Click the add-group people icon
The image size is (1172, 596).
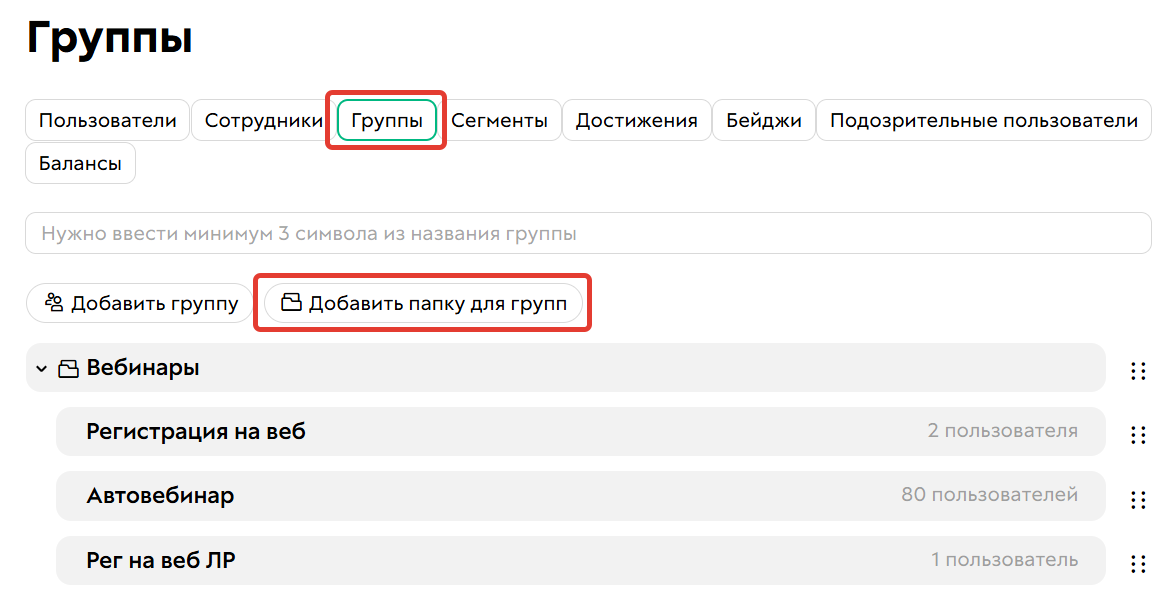(57, 302)
